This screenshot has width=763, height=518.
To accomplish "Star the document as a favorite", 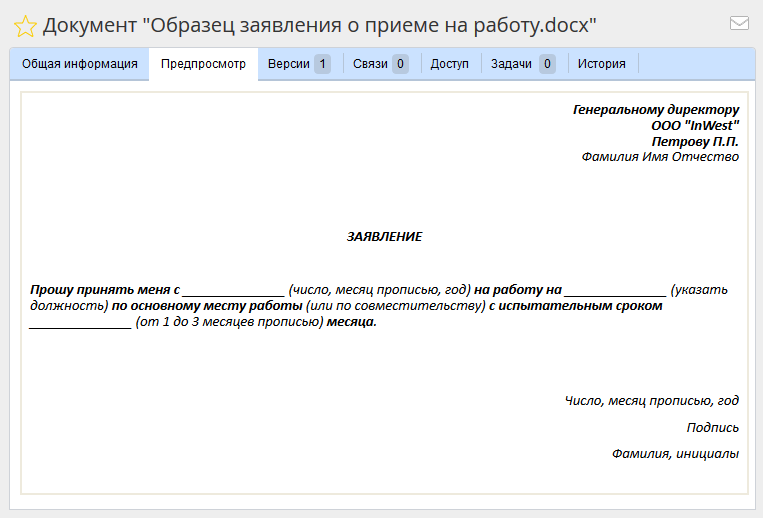I will click(25, 25).
